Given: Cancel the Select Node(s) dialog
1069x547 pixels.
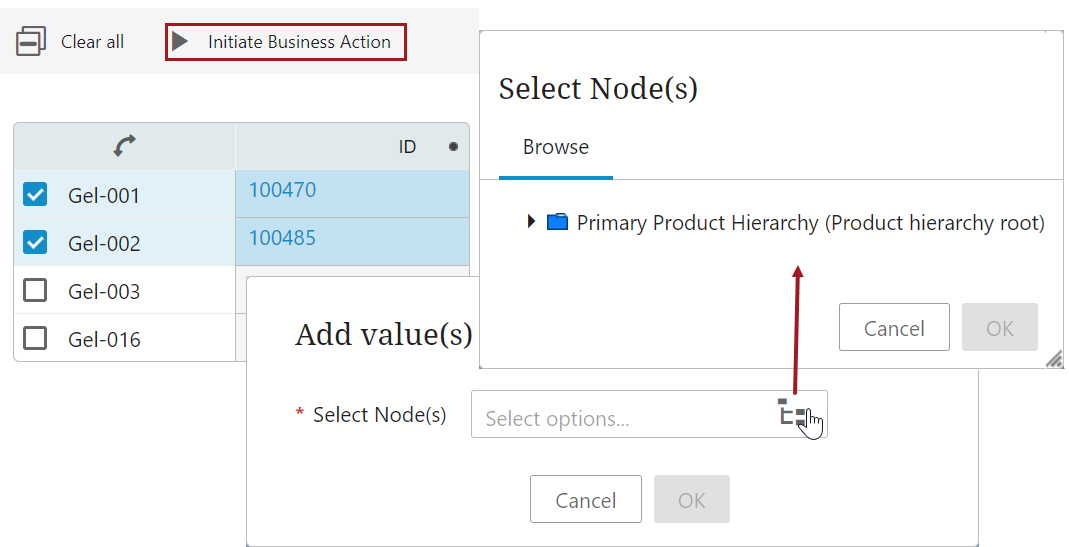Looking at the screenshot, I should 894,328.
